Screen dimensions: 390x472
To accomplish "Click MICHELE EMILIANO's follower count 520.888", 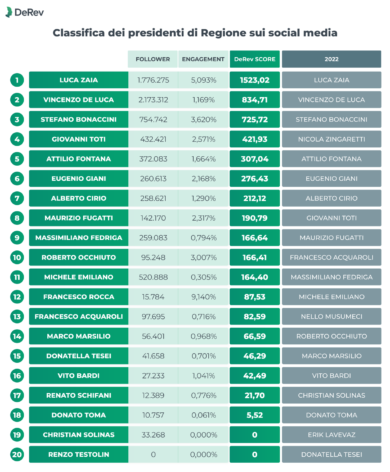I will tap(153, 277).
